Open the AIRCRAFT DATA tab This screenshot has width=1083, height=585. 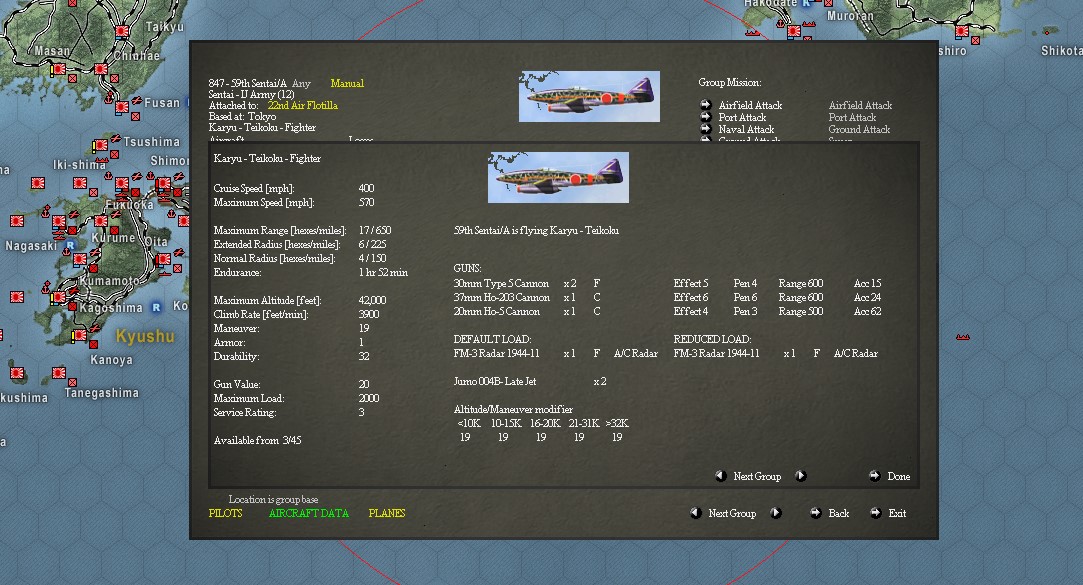(x=309, y=513)
